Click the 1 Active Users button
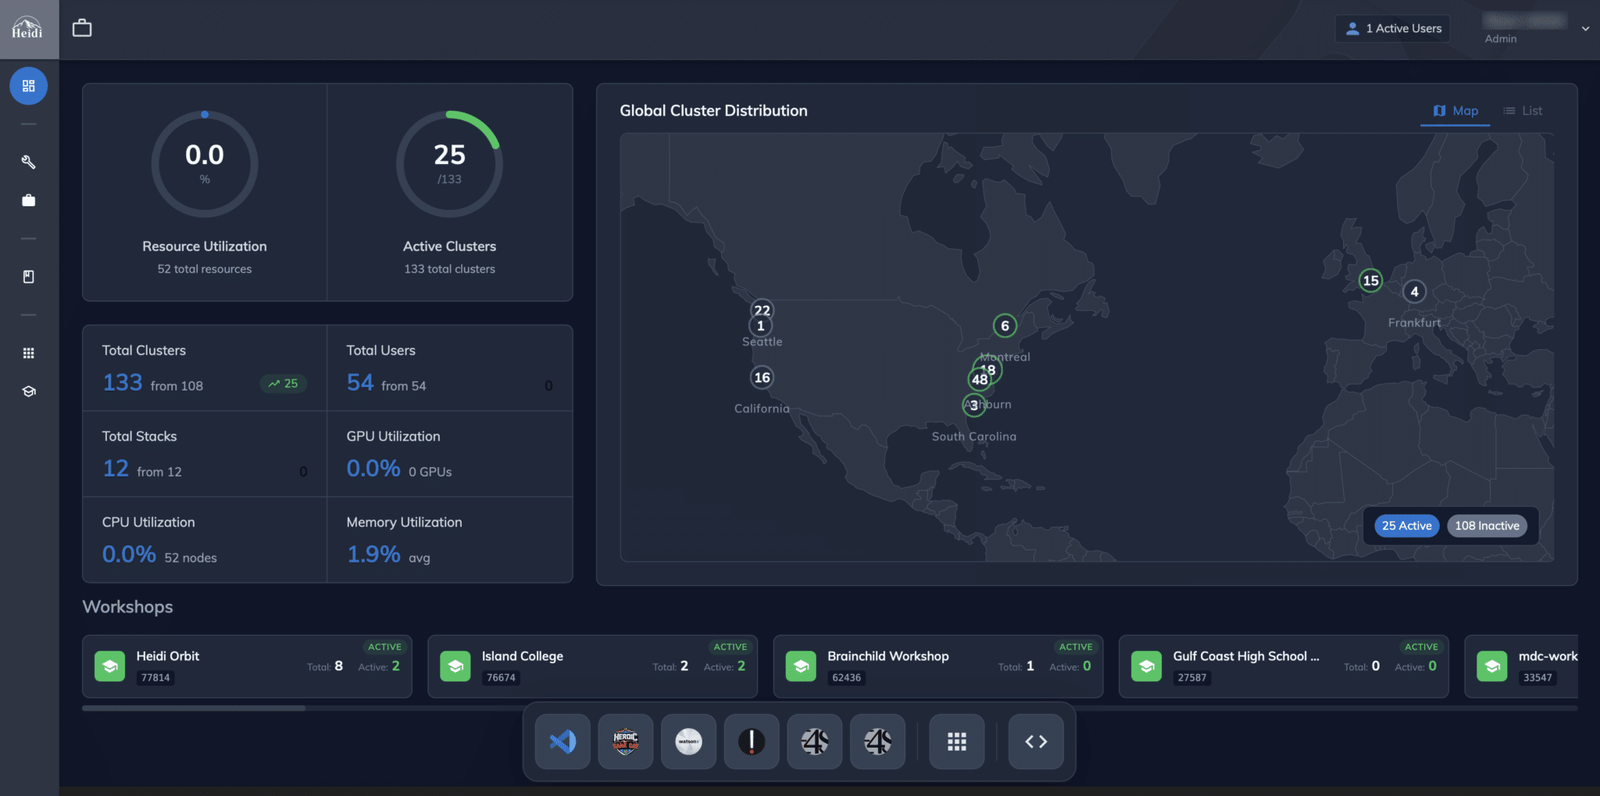1600x796 pixels. point(1393,29)
